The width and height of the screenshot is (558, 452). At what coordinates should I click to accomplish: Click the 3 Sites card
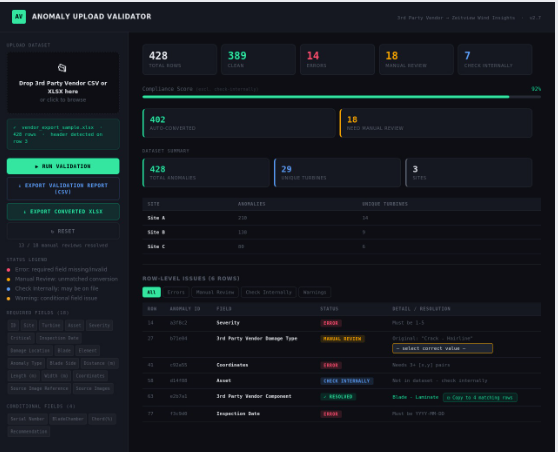click(x=469, y=173)
